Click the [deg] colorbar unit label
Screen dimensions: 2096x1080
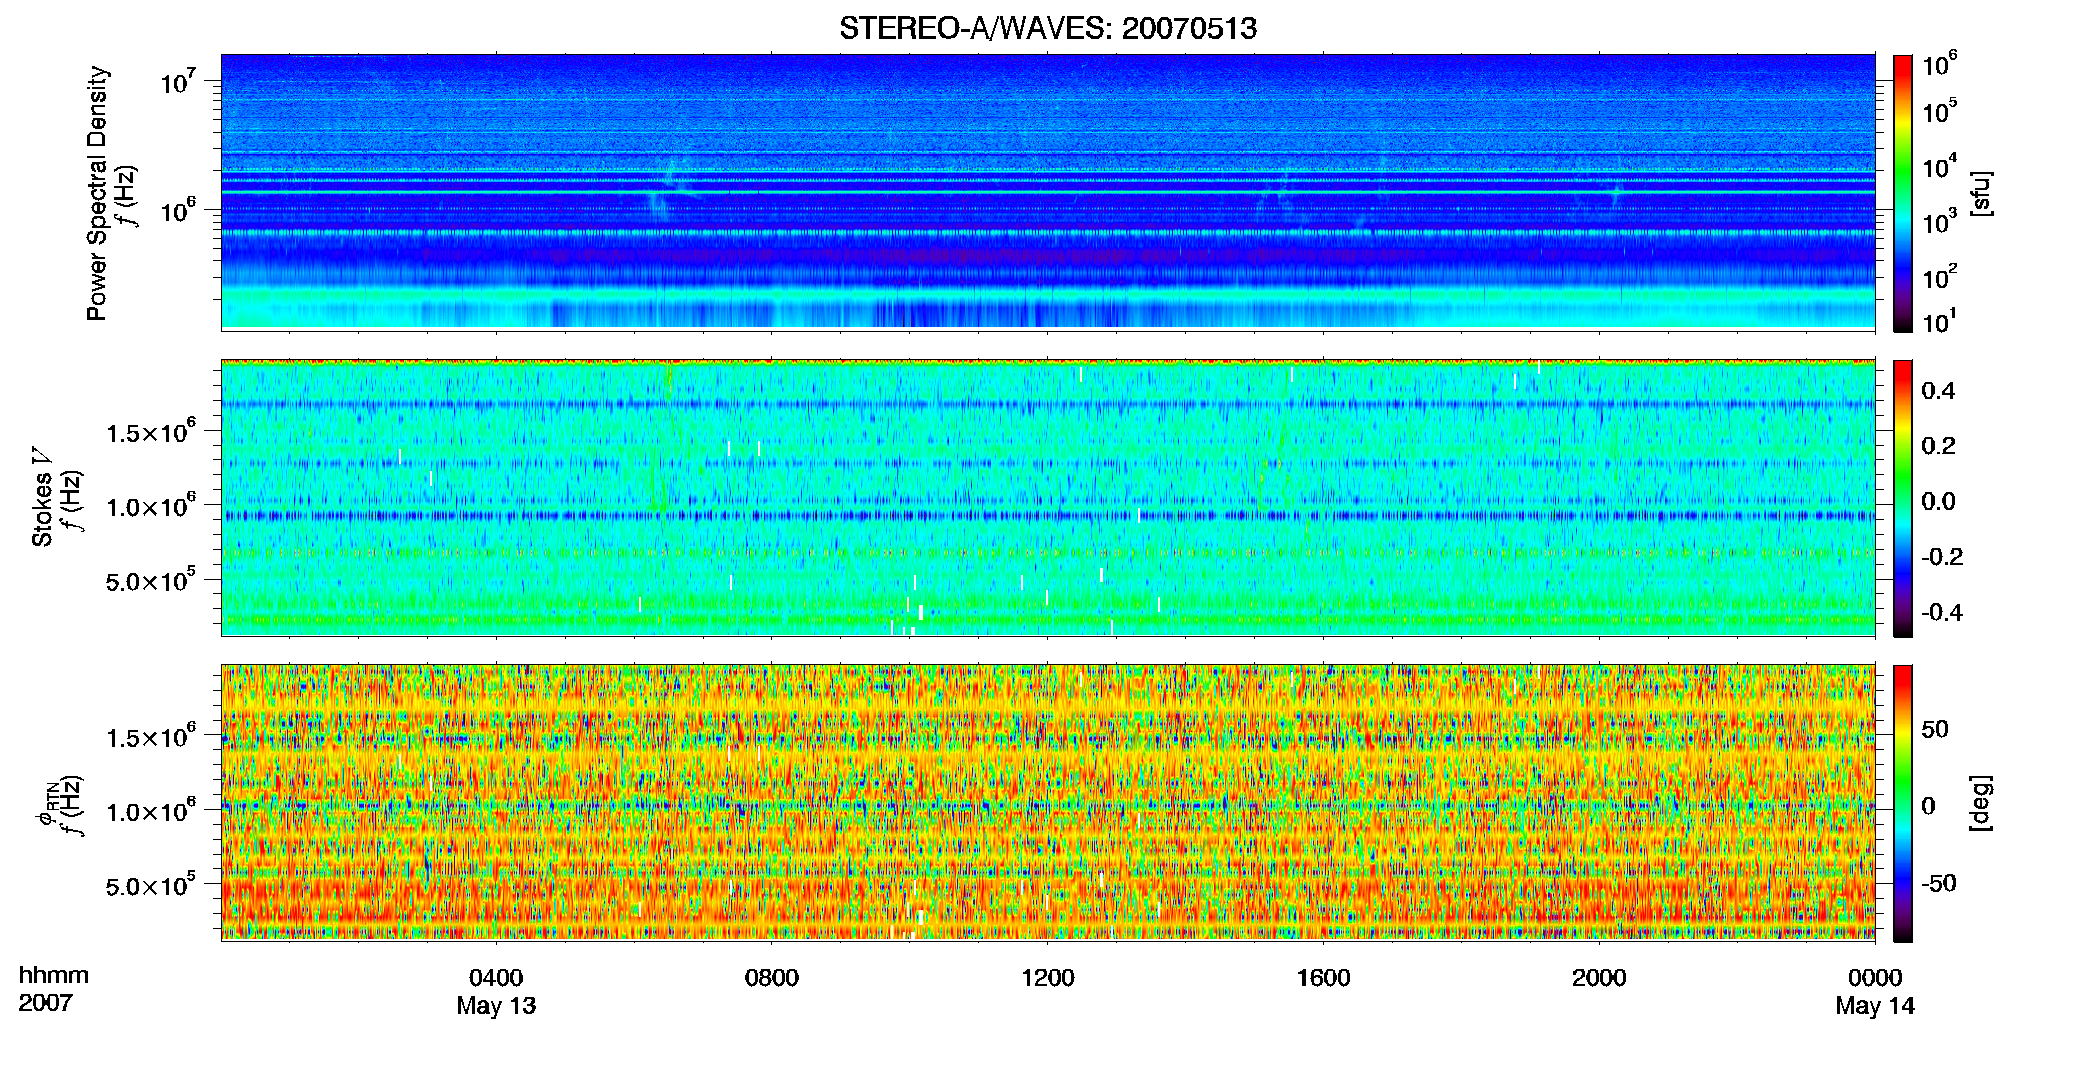click(1981, 803)
